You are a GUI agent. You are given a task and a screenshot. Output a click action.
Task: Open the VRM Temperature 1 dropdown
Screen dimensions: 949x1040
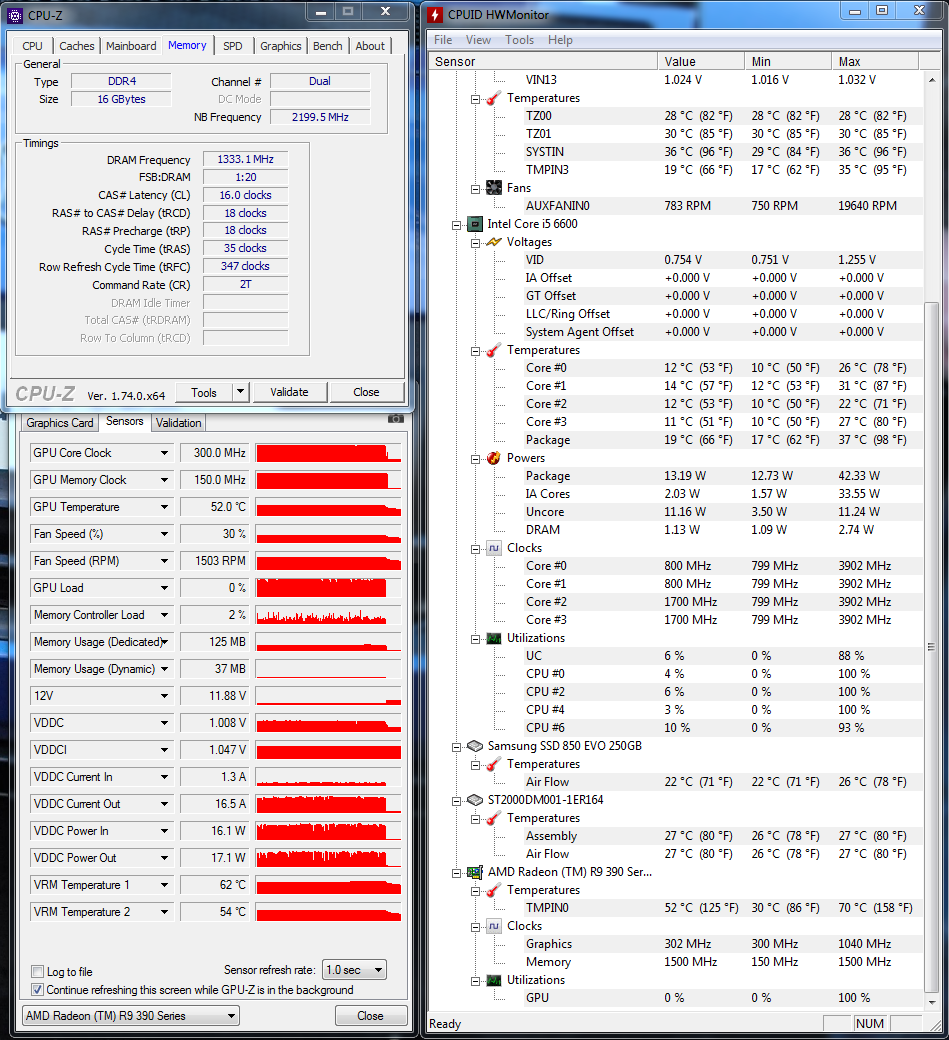click(164, 885)
